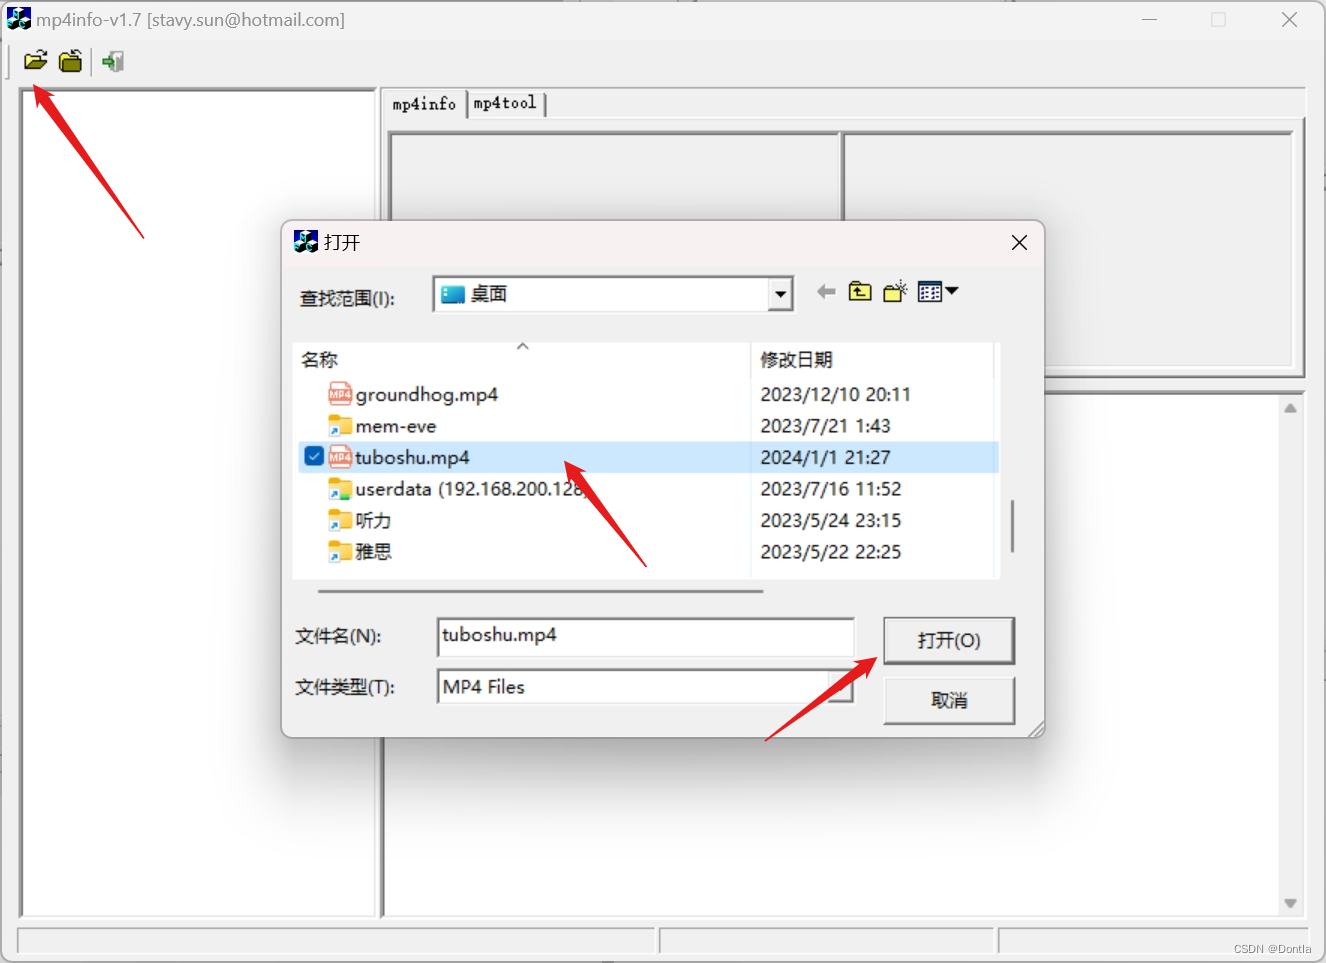
Task: Click the back arrow in the Open dialog
Action: (826, 291)
